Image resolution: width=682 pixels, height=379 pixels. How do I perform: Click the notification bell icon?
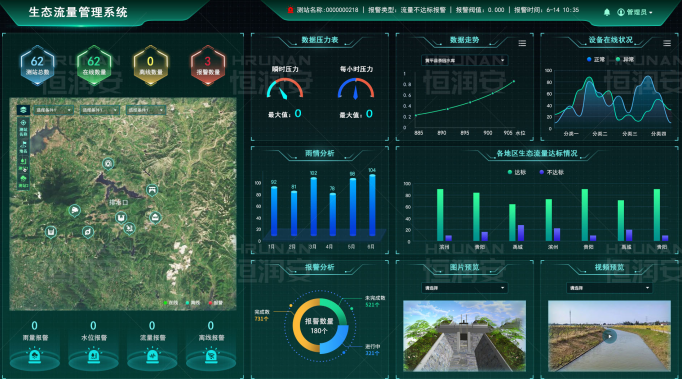(x=607, y=12)
